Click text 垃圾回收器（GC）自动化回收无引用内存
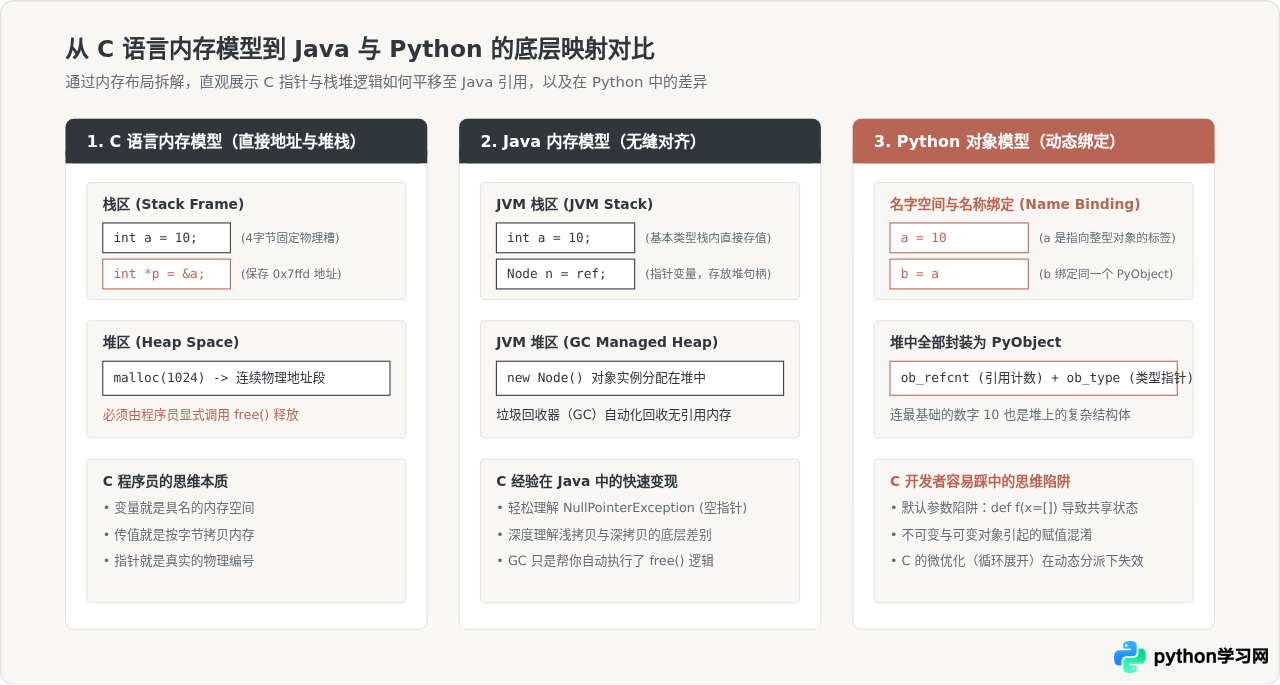 (x=614, y=414)
